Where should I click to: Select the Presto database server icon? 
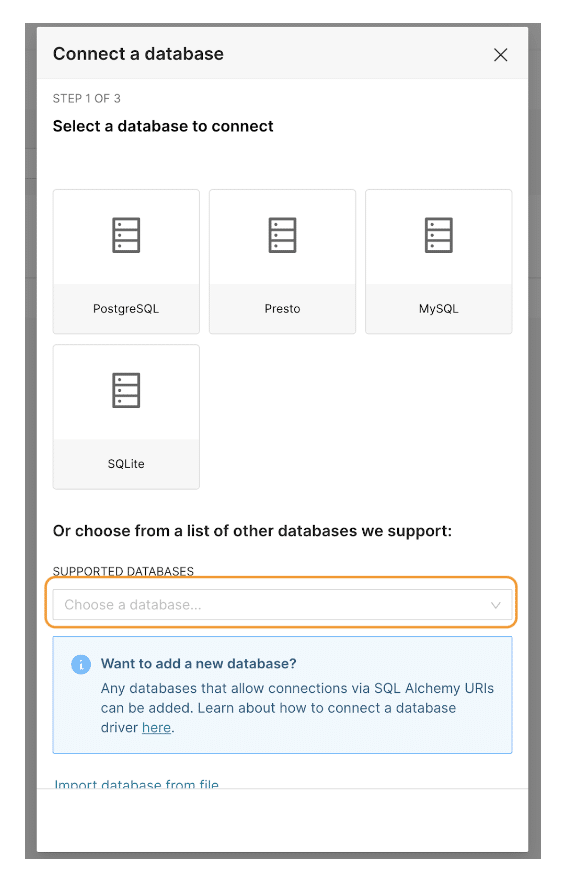coord(282,235)
